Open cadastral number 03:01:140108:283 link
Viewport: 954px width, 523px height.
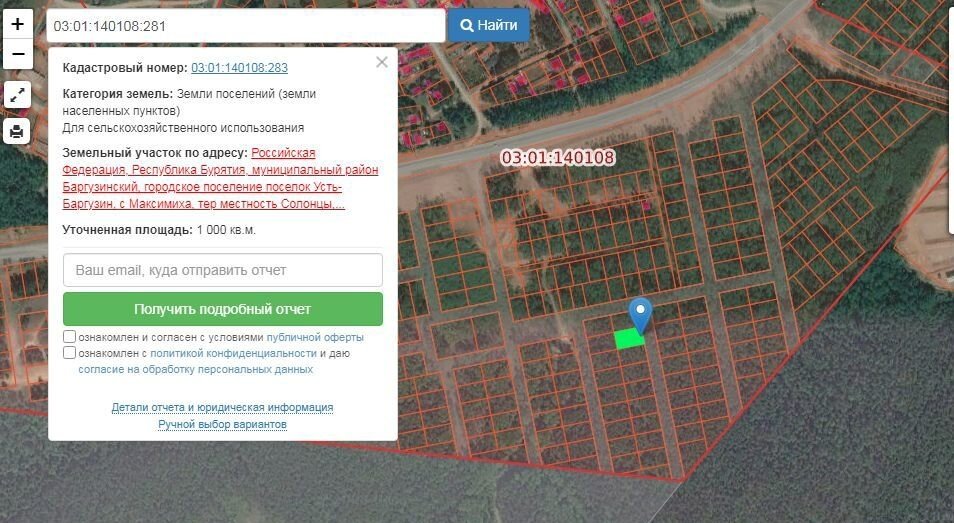239,68
